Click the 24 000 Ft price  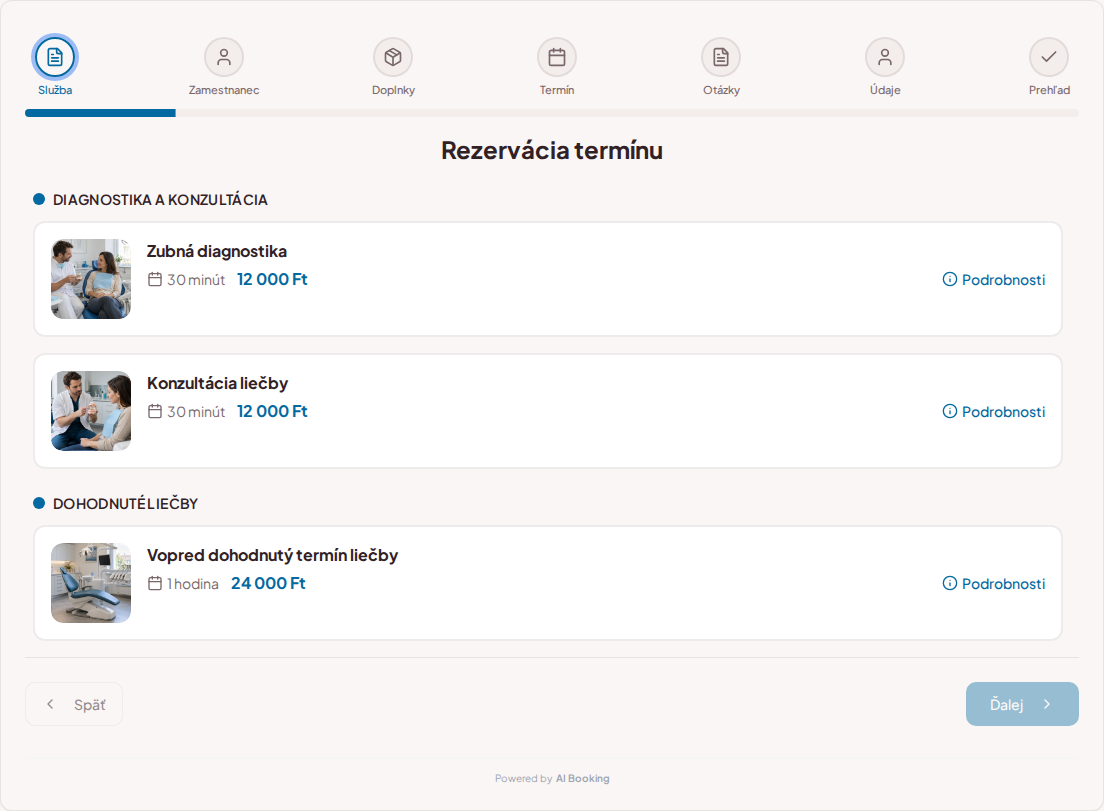pyautogui.click(x=268, y=583)
